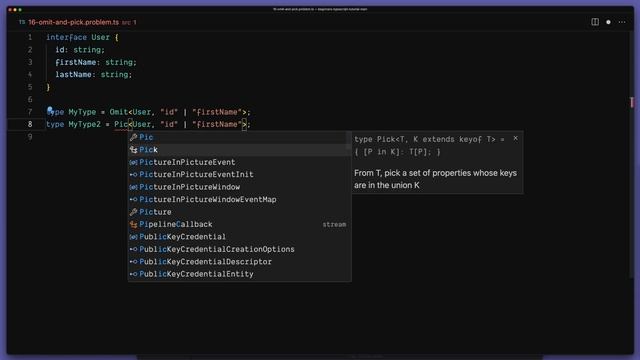Click the variable icon beside PublicKeyCredential
The height and width of the screenshot is (360, 640).
pyautogui.click(x=133, y=237)
